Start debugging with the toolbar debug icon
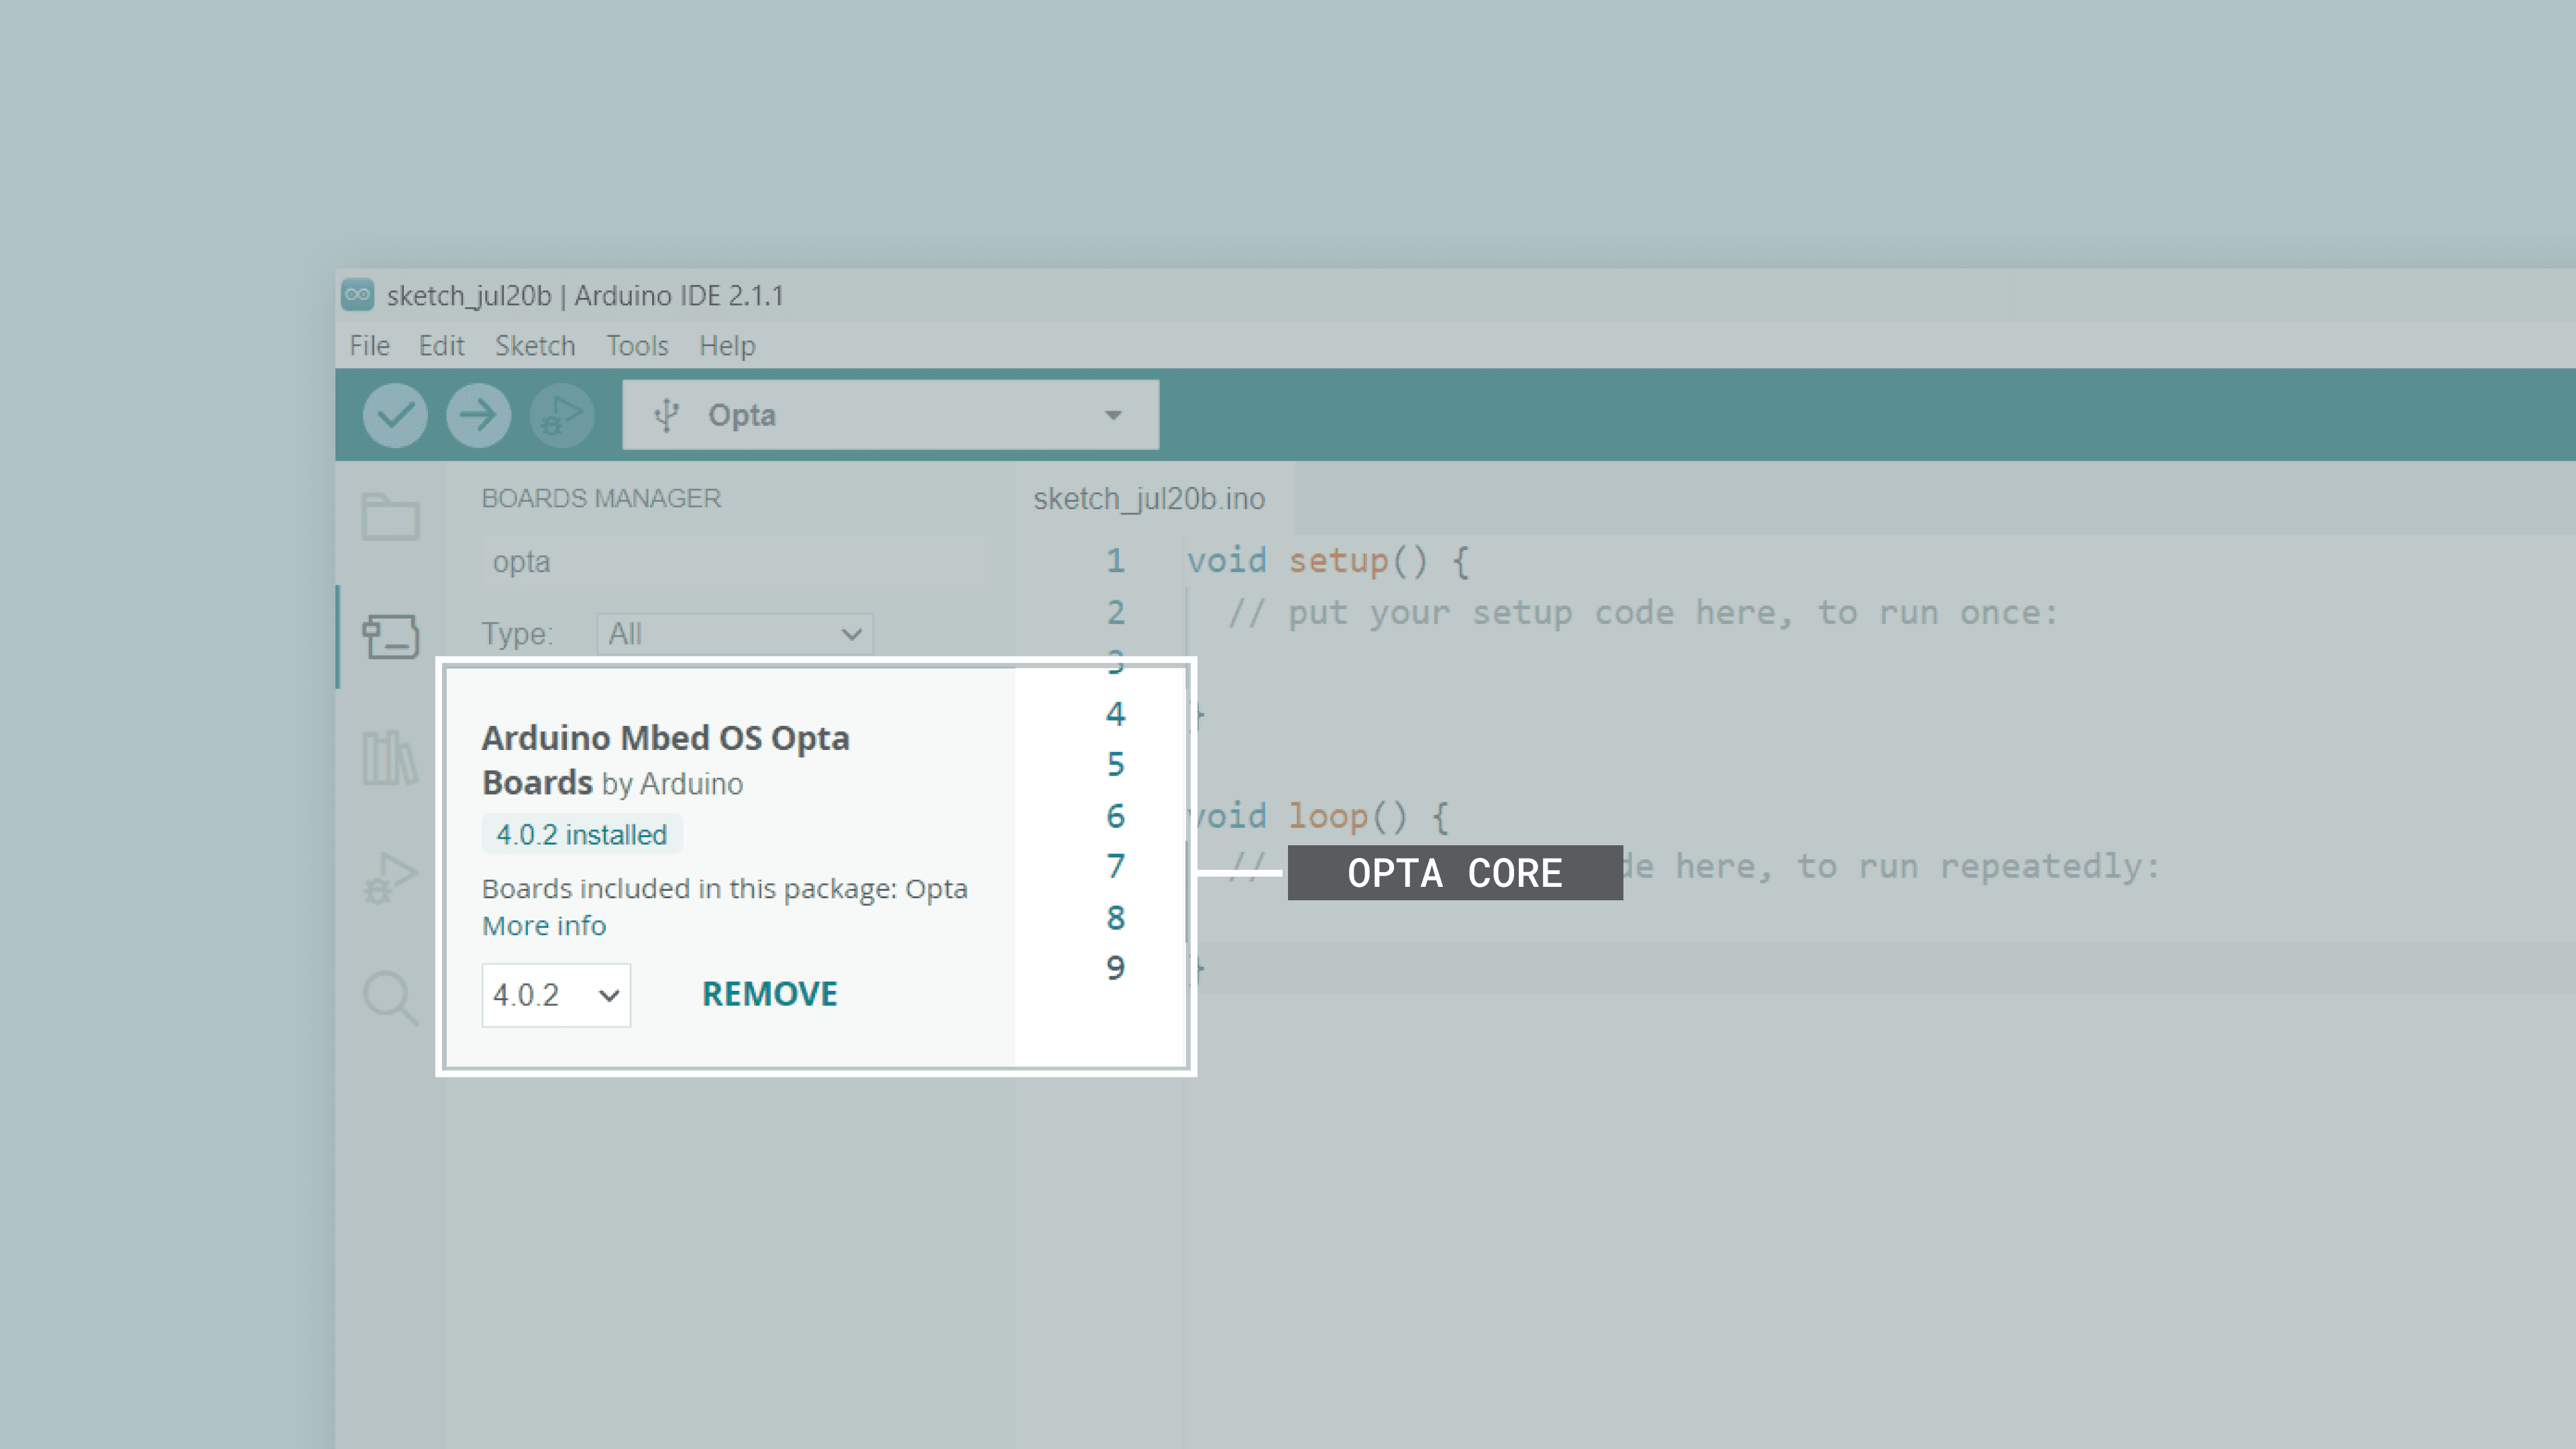Screen dimensions: 2576x1449 point(561,415)
